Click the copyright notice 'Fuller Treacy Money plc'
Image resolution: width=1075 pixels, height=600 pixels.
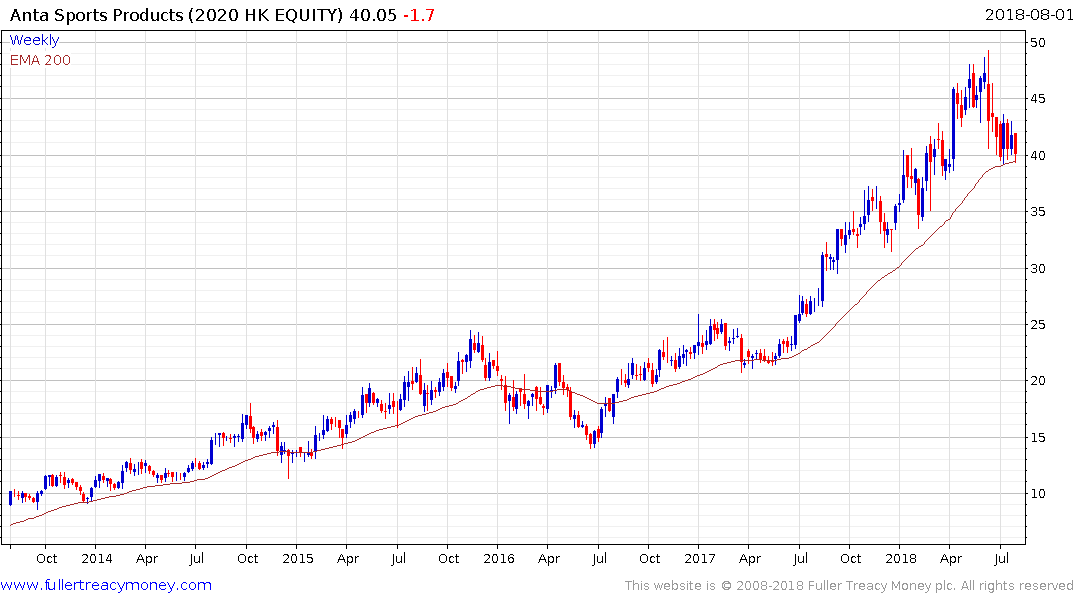click(x=881, y=586)
